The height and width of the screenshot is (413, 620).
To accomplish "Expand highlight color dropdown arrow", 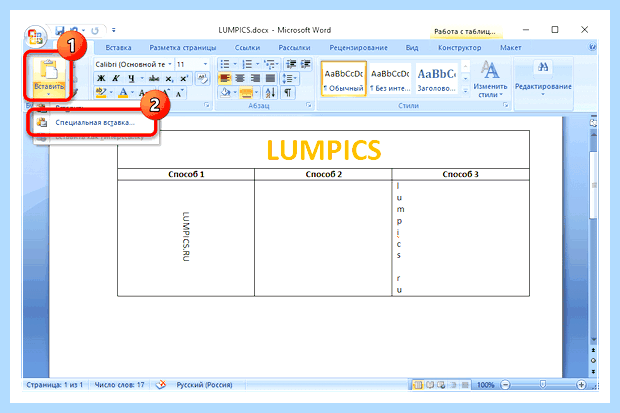I will click(112, 93).
